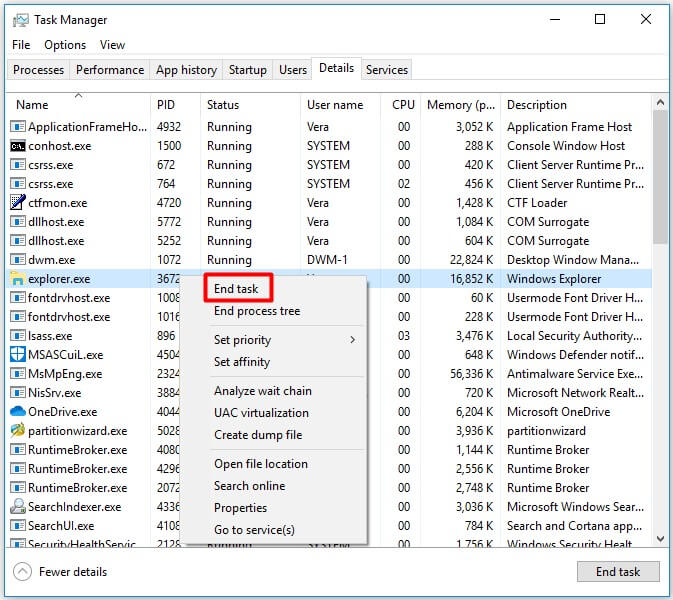Click the explorer.exe folder icon
This screenshot has height=600, width=673.
[x=18, y=279]
